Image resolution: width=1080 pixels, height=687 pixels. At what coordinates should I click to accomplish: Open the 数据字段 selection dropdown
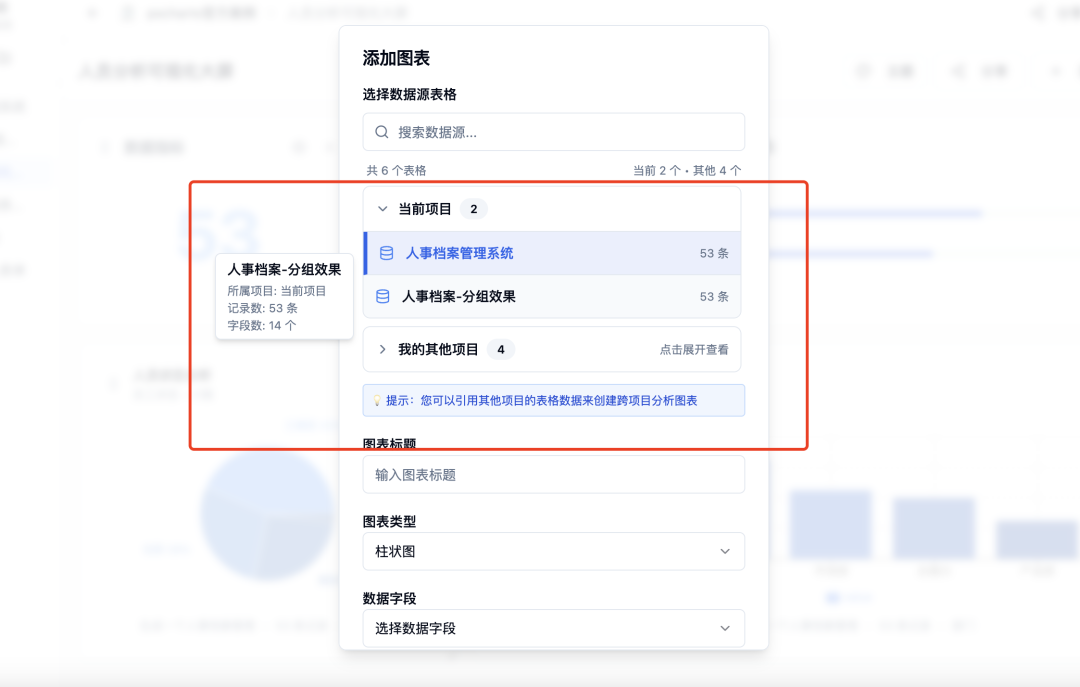[x=553, y=628]
